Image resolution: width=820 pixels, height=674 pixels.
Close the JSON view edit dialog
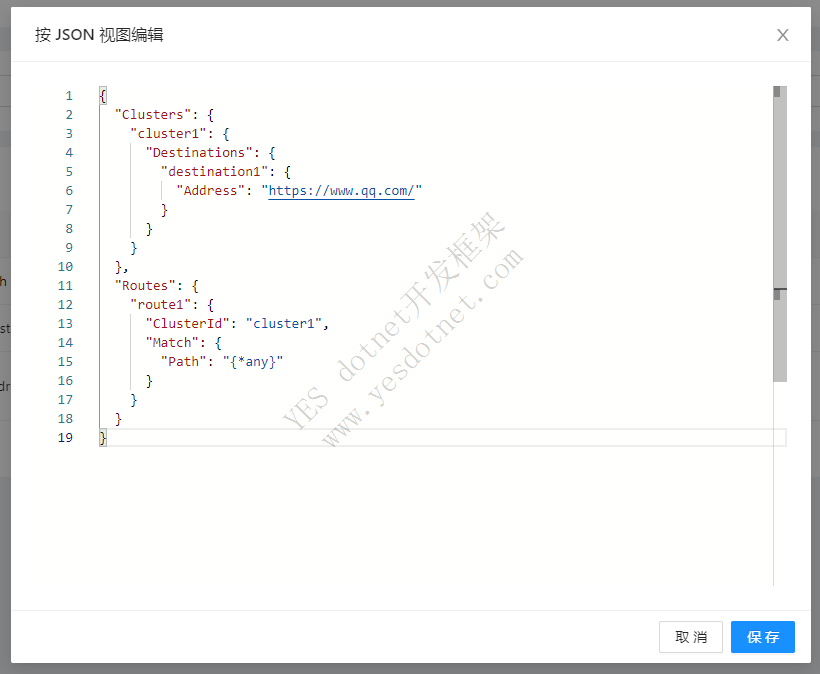click(x=782, y=35)
